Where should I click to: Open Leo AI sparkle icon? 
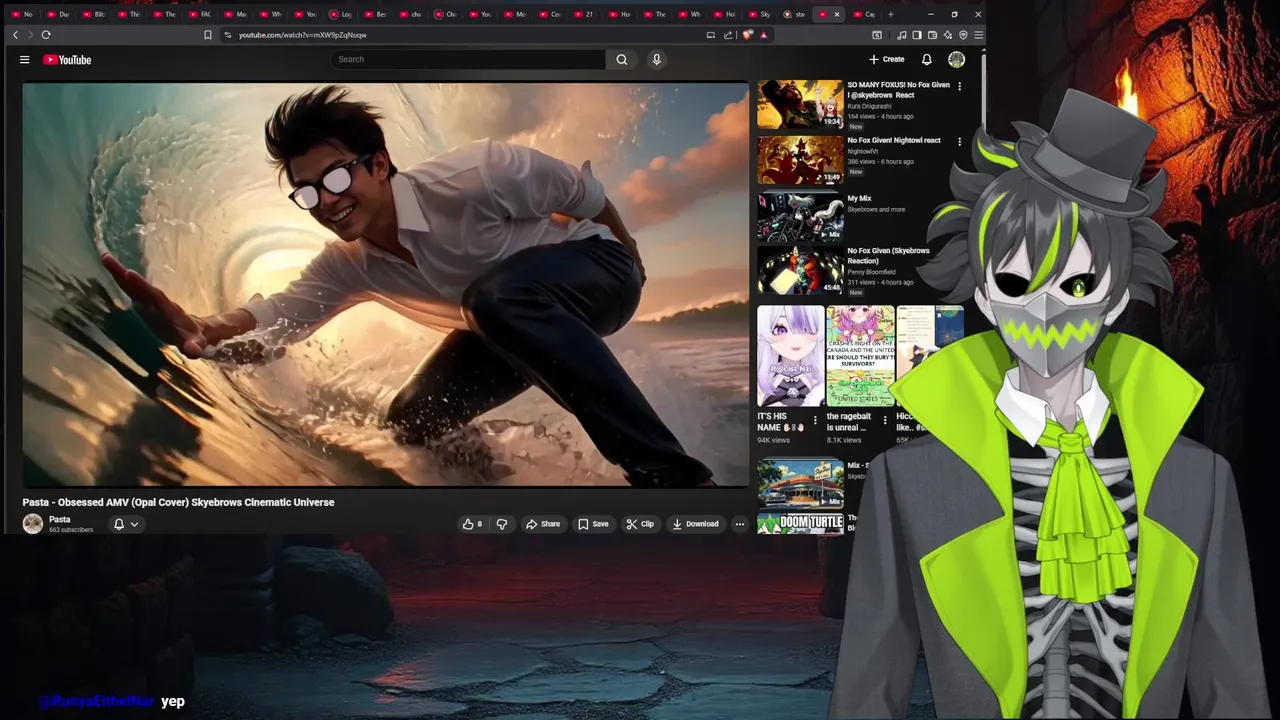(x=948, y=35)
